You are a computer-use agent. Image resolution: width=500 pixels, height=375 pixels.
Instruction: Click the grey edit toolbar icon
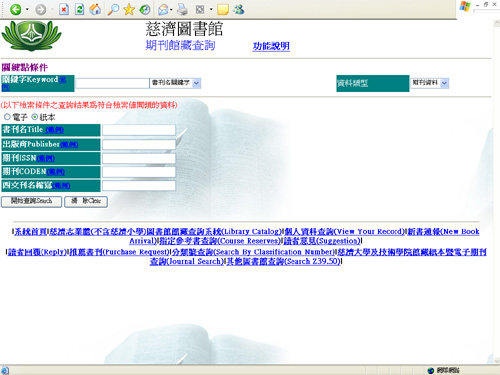click(x=200, y=9)
